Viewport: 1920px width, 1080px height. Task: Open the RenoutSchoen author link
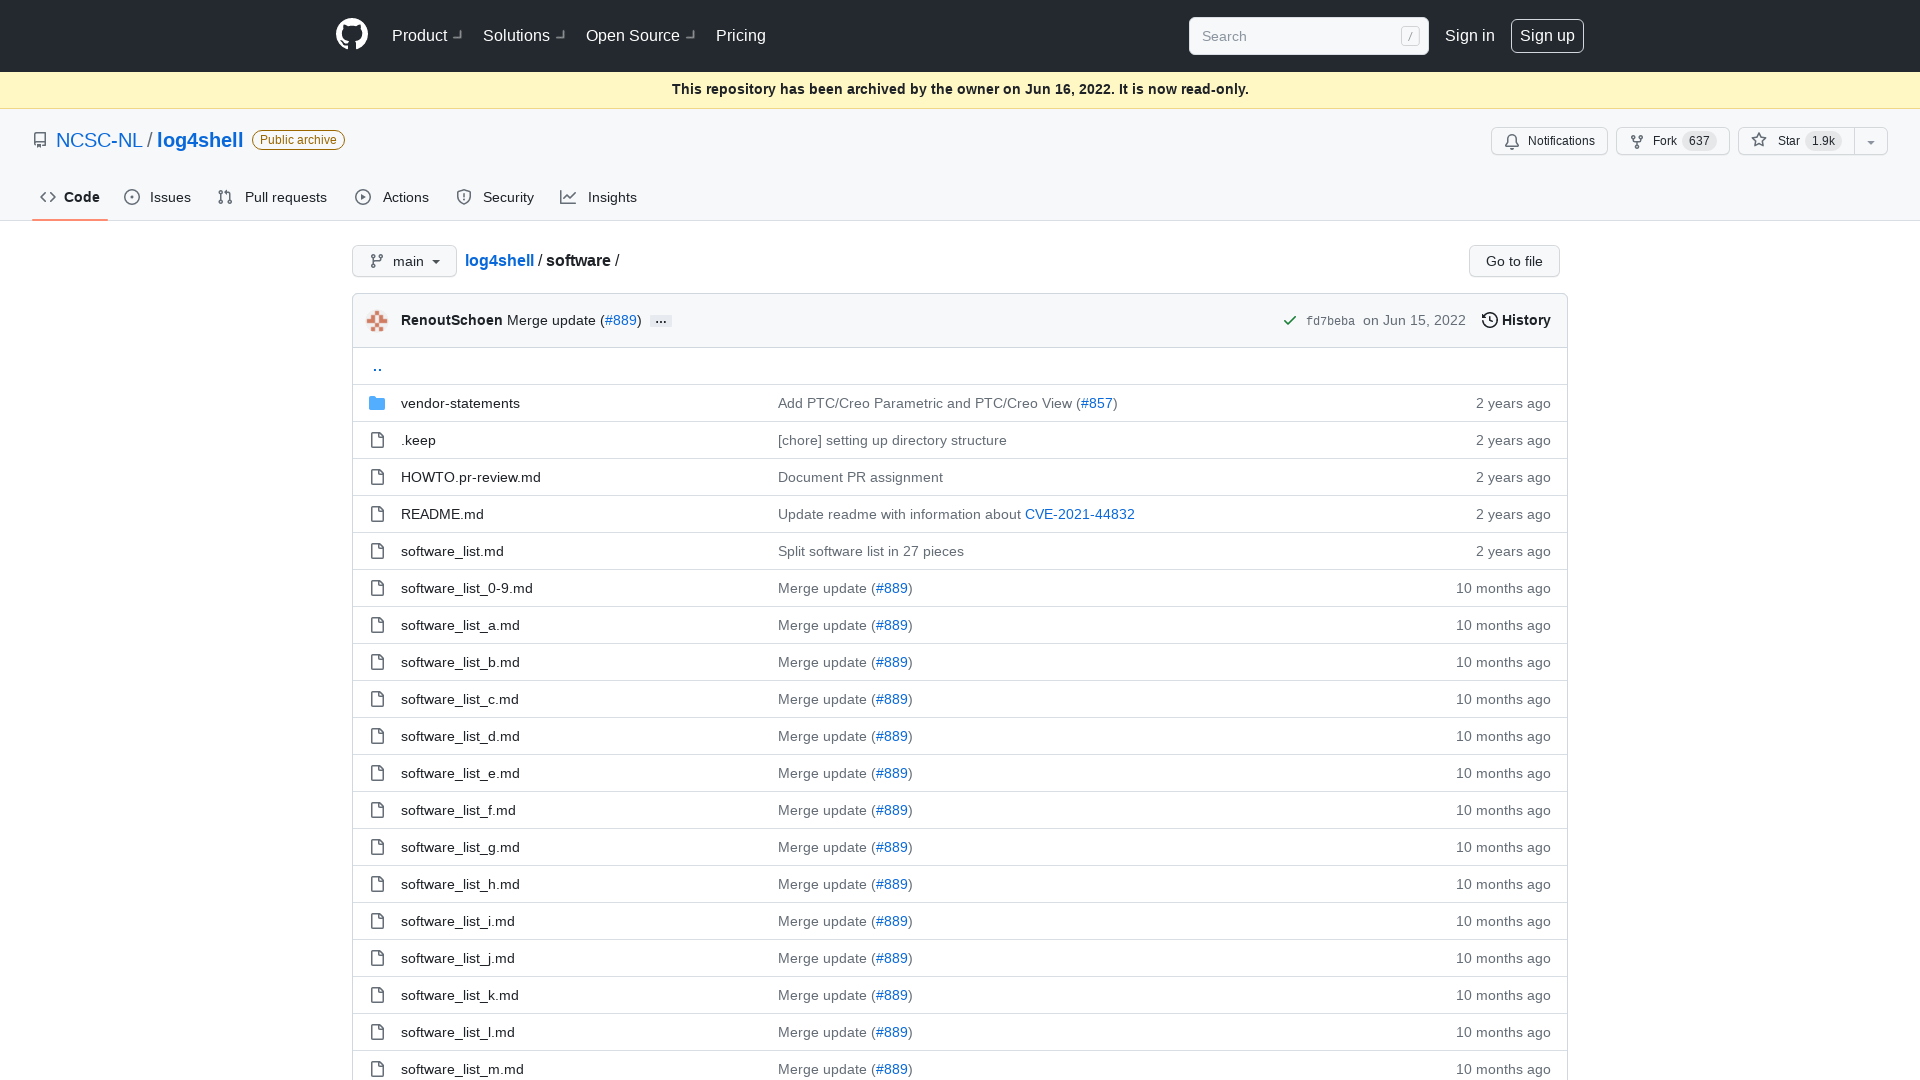click(x=452, y=320)
